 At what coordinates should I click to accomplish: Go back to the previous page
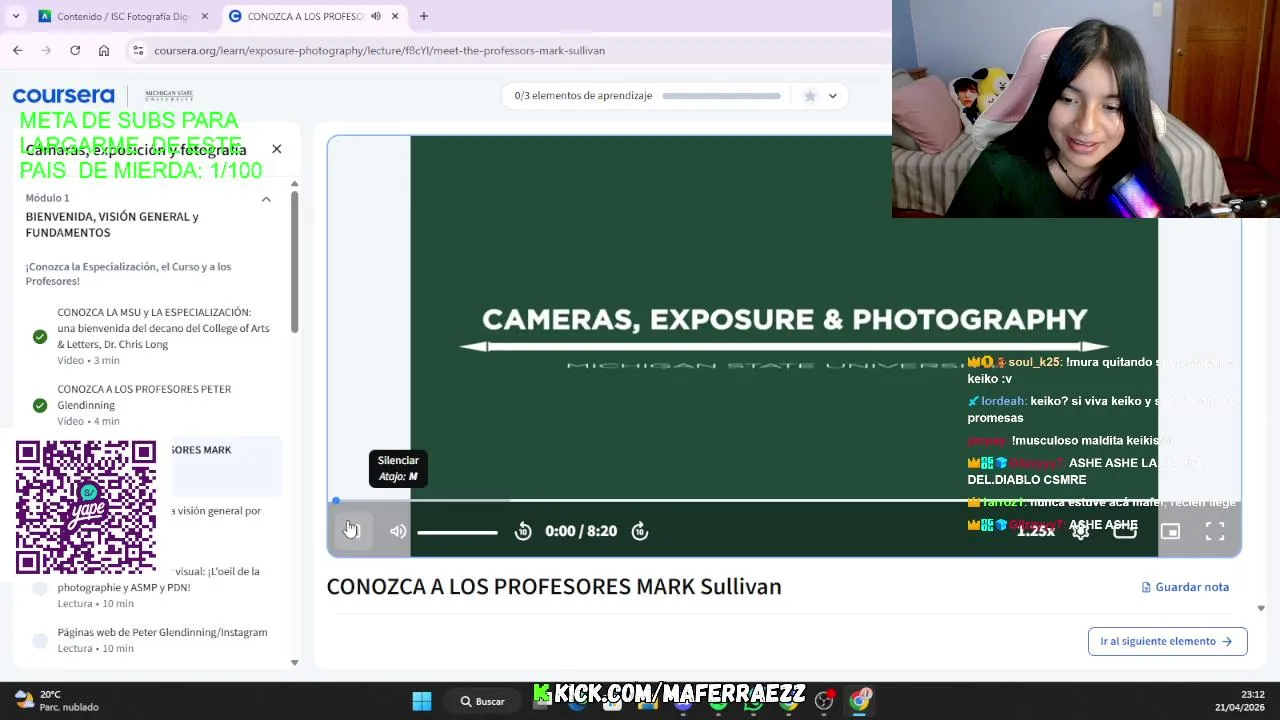18,50
